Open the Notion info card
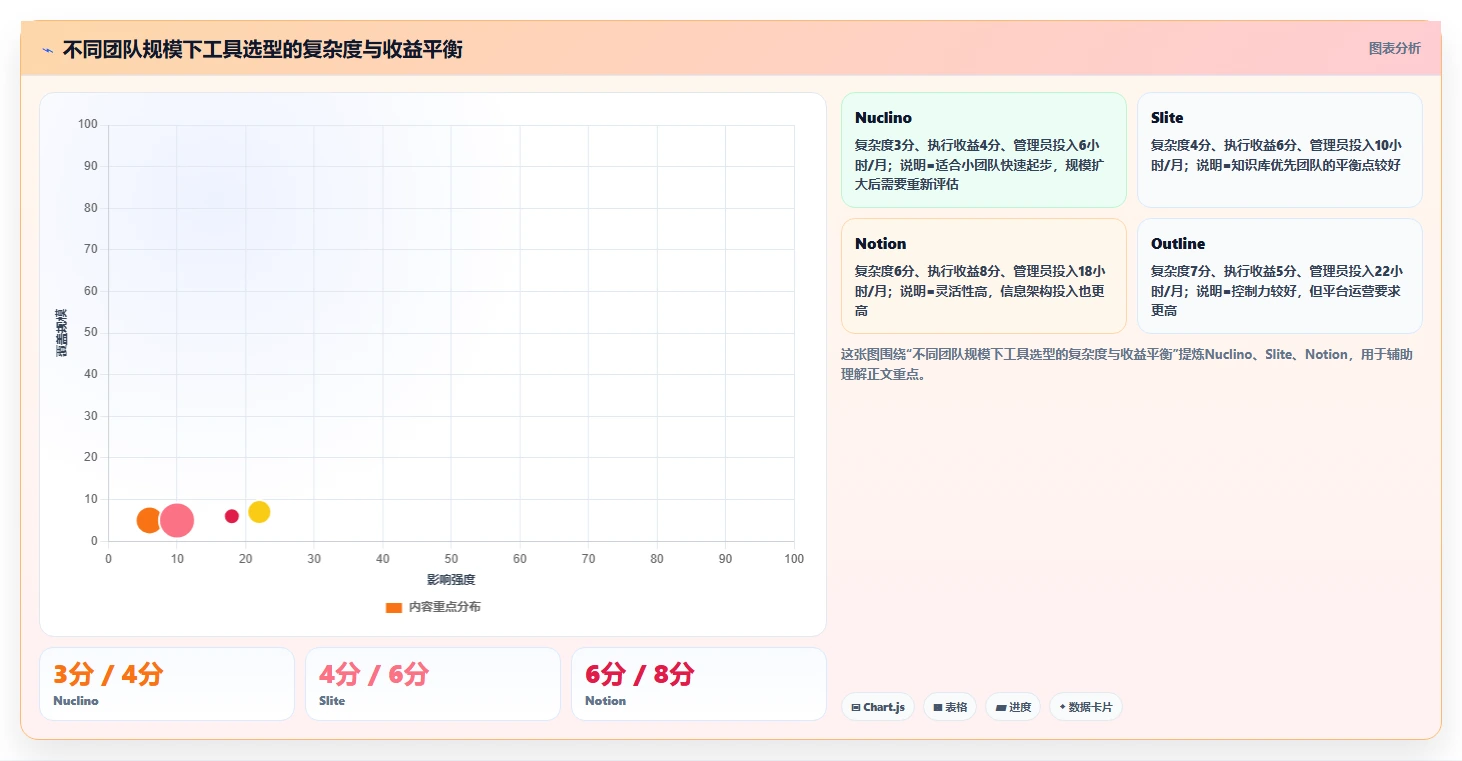1462x761 pixels. [x=984, y=276]
